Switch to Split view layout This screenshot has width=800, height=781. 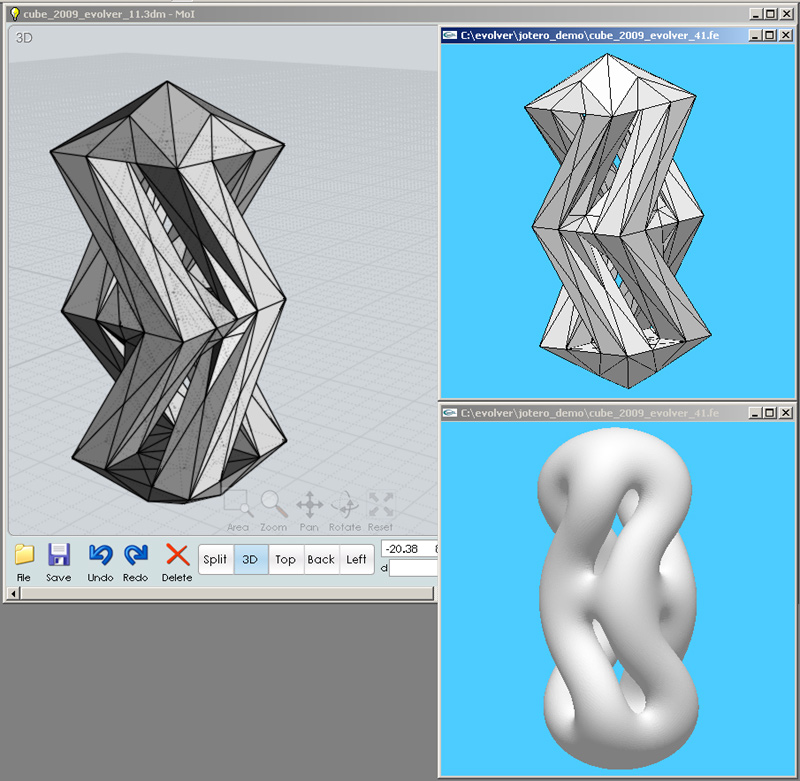pyautogui.click(x=215, y=560)
